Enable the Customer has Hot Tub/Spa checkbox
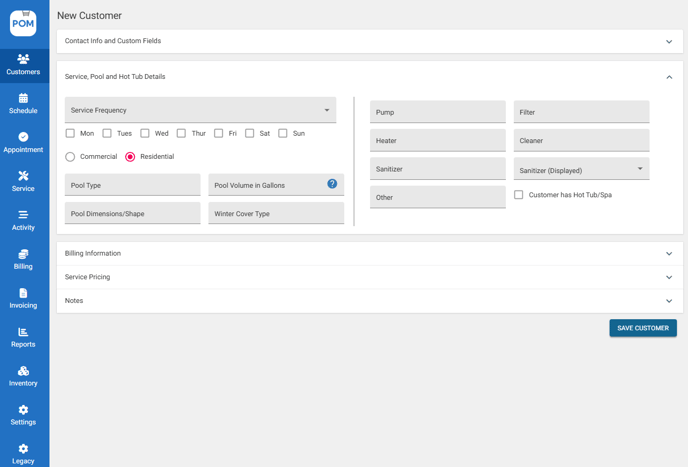Screen dimensions: 688x467 (x=518, y=195)
